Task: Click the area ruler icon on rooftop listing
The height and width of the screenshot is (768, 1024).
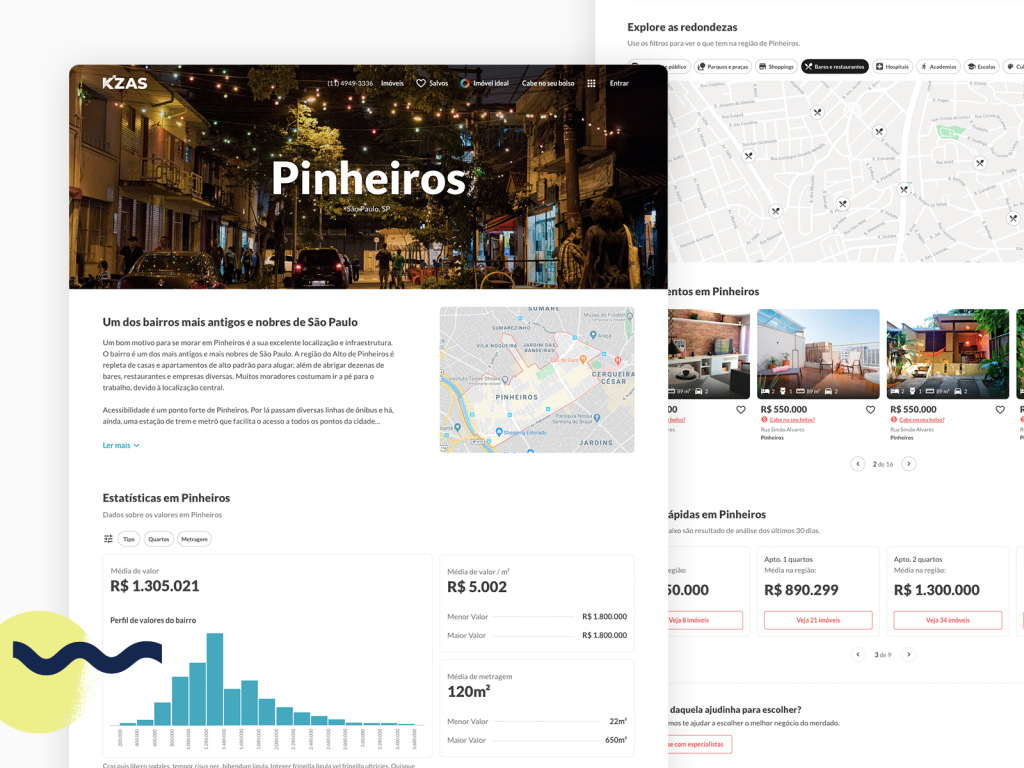Action: (800, 391)
